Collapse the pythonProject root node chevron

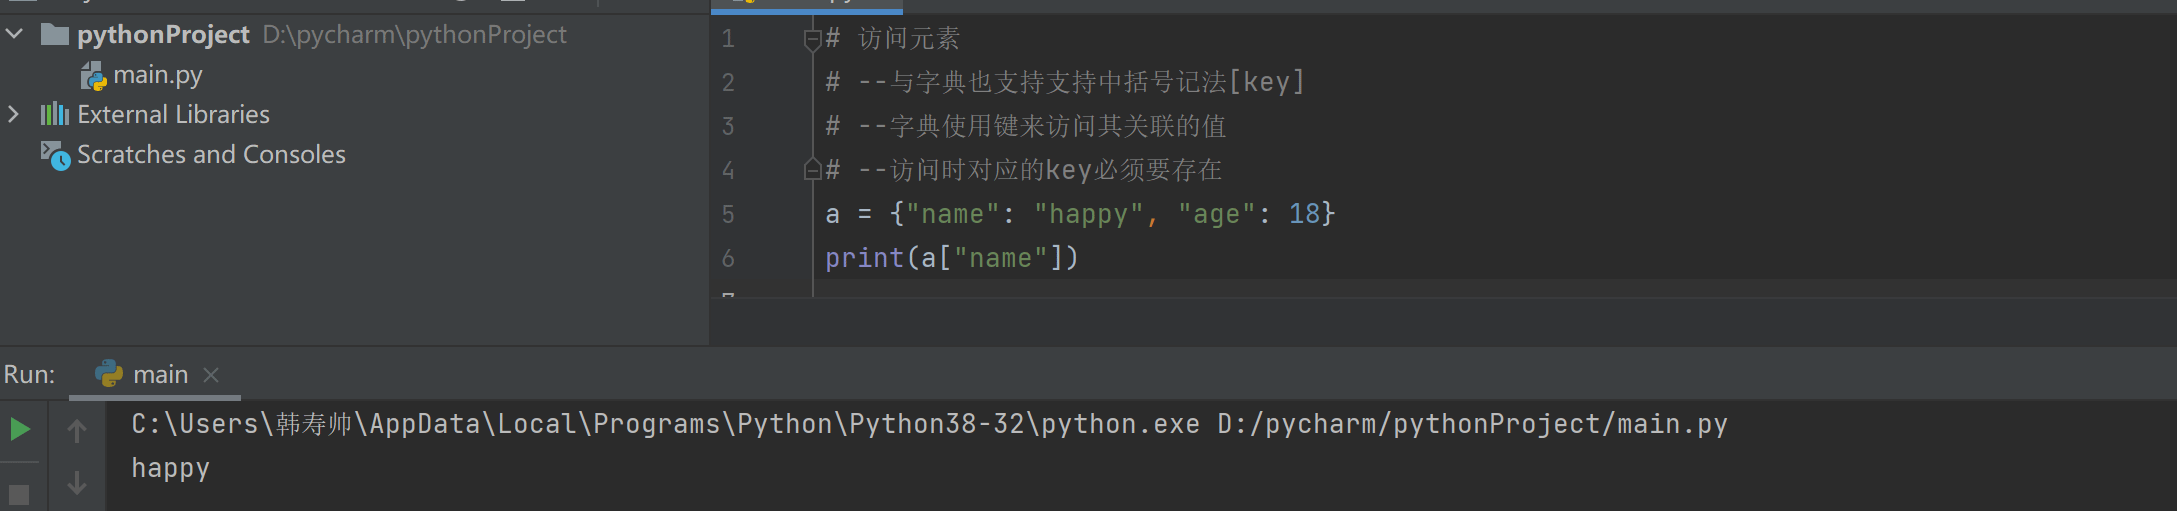click(14, 34)
